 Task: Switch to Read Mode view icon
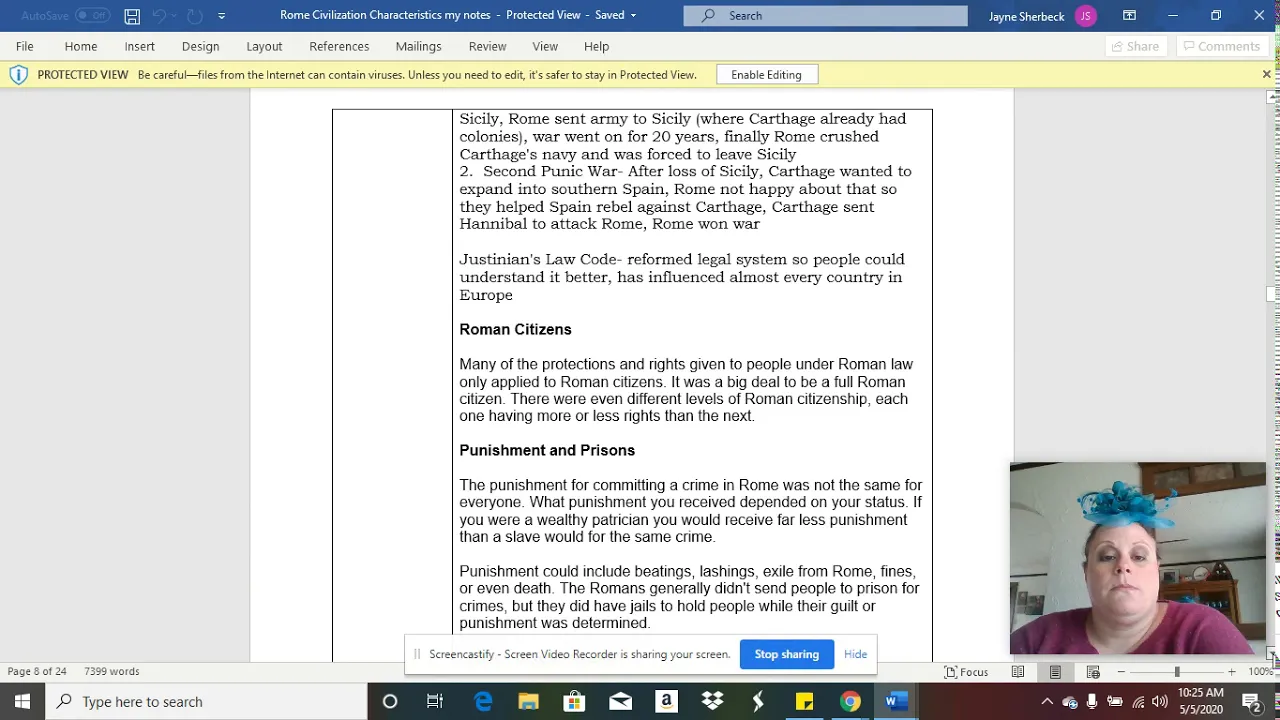pyautogui.click(x=1017, y=672)
